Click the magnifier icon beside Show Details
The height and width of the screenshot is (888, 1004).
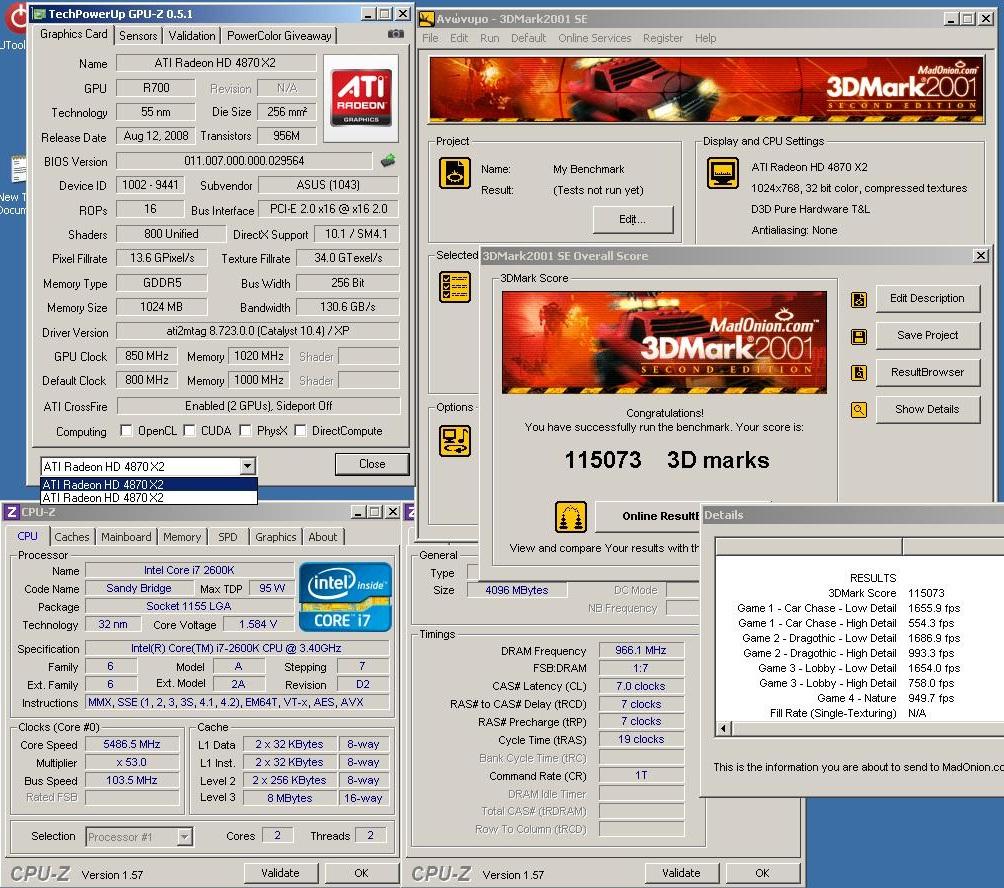click(x=859, y=410)
